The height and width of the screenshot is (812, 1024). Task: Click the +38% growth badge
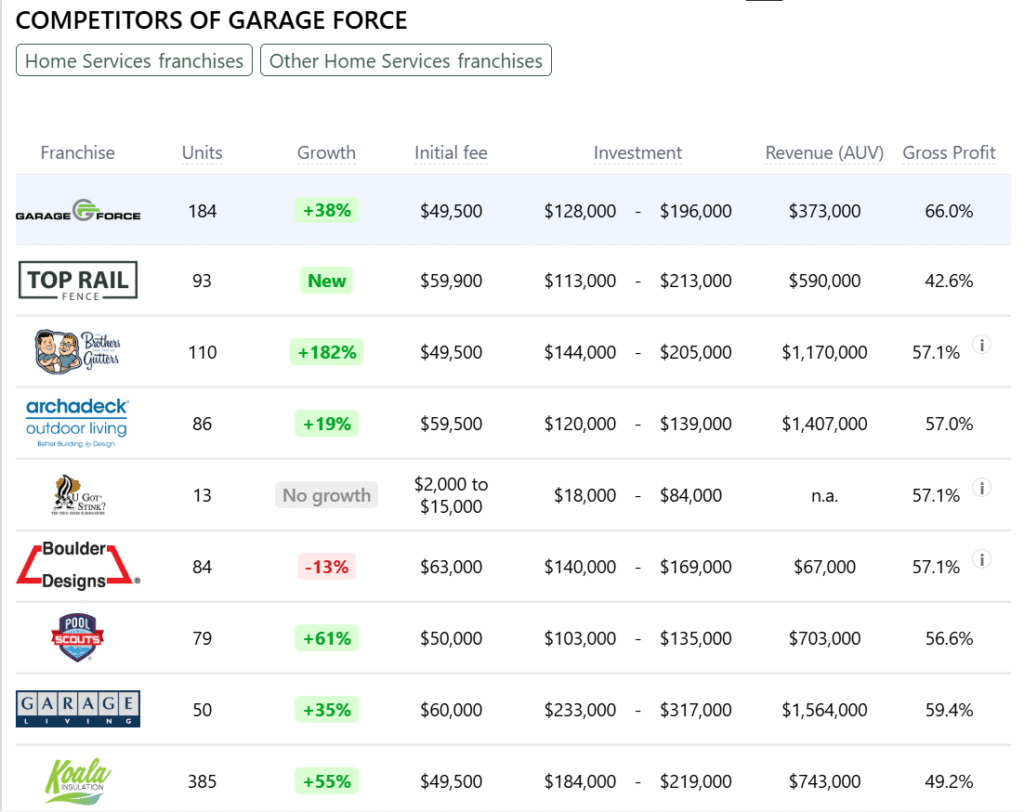tap(327, 210)
